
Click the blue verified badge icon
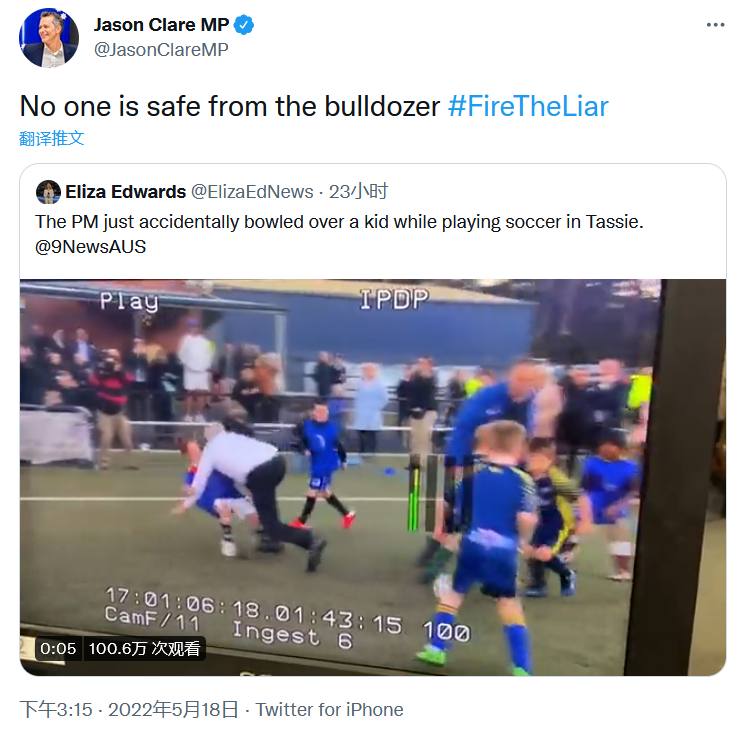click(x=244, y=25)
